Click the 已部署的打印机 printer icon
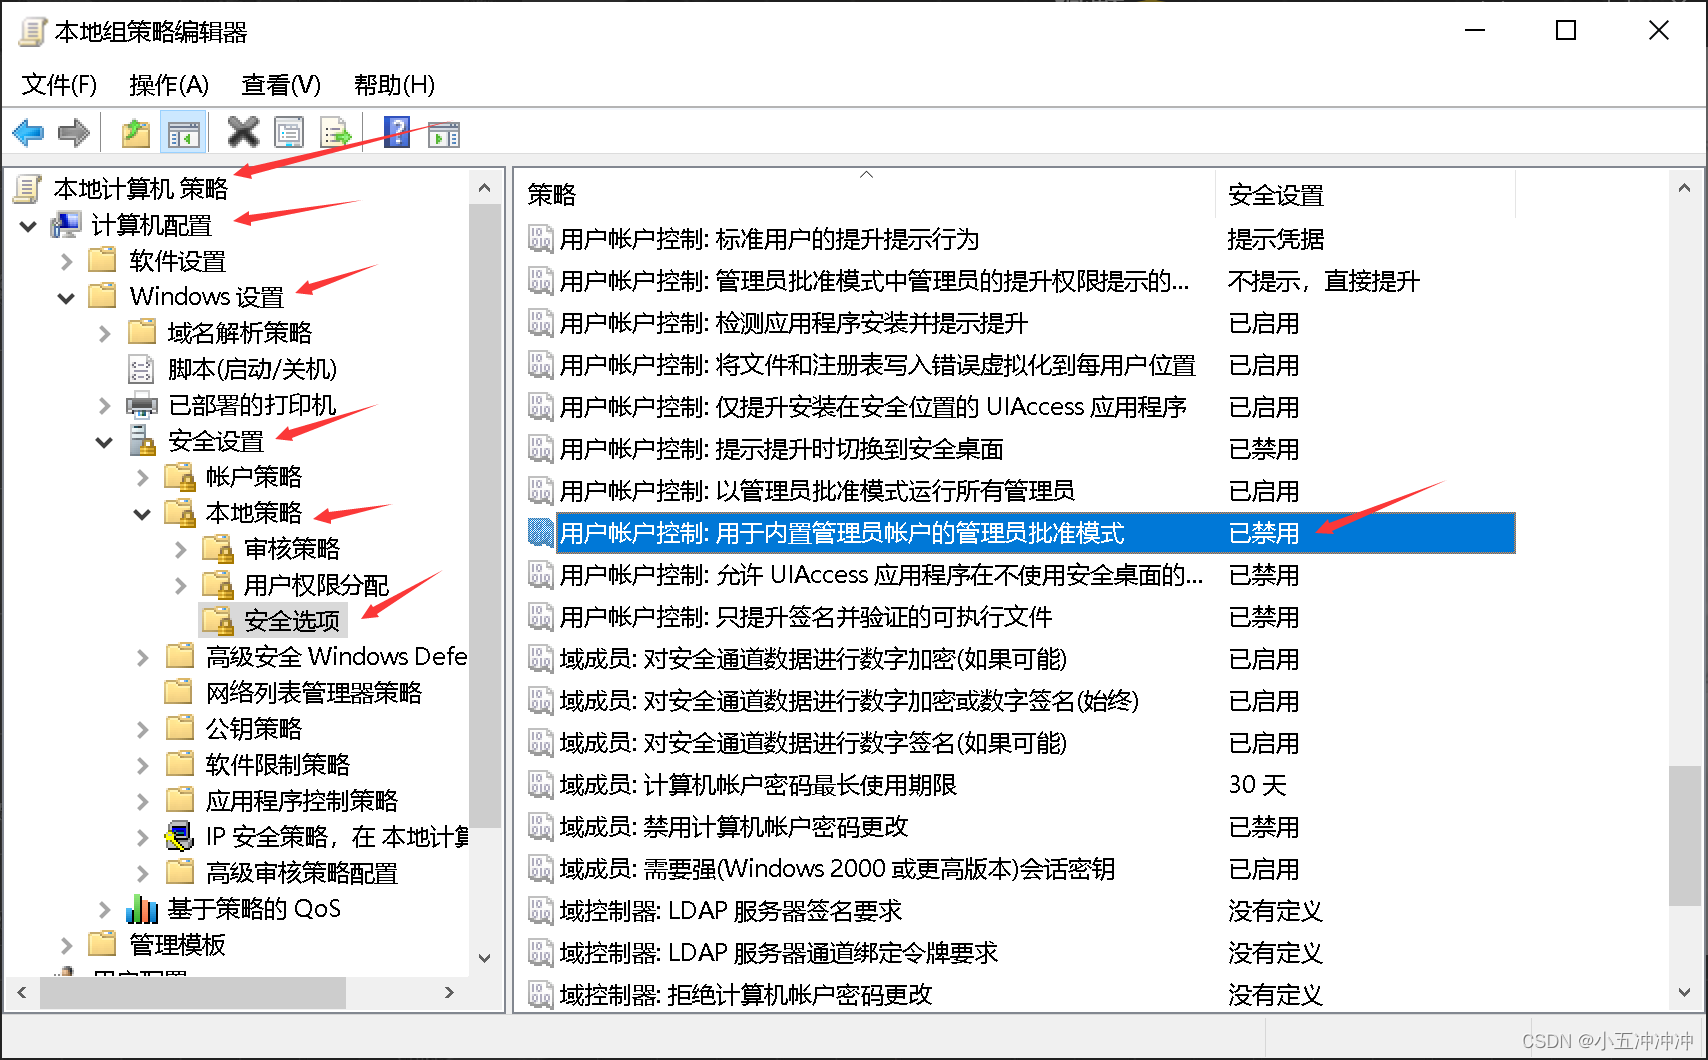 pyautogui.click(x=142, y=405)
